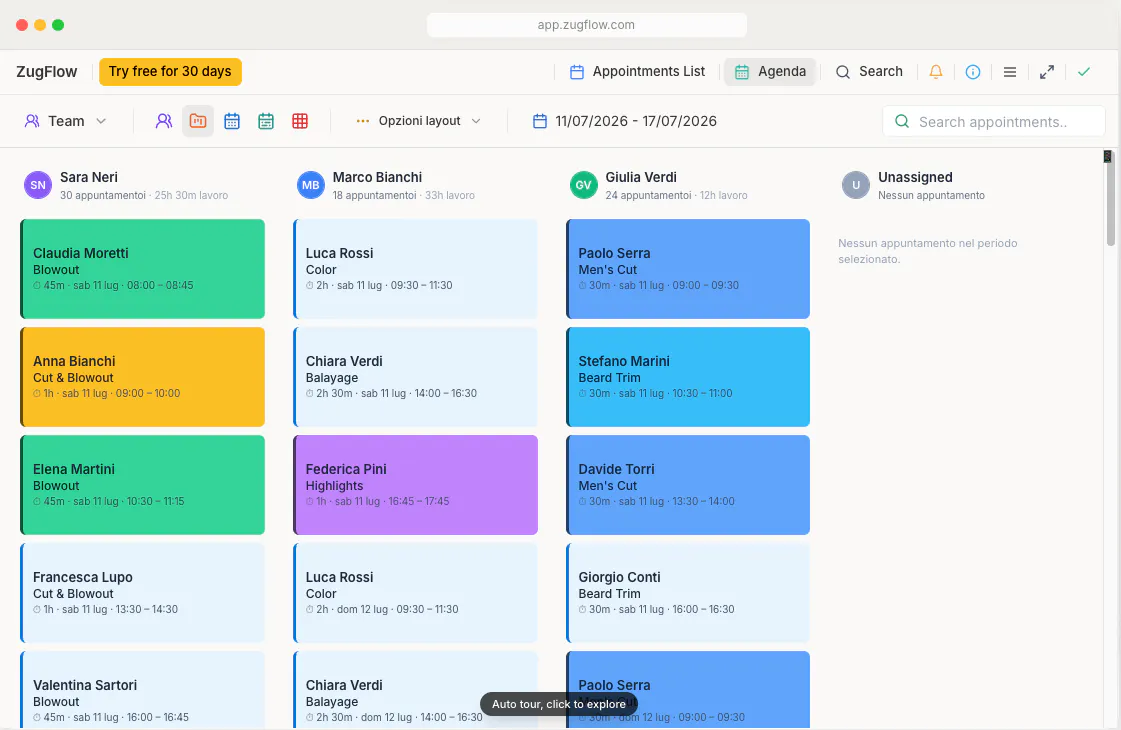The image size is (1121, 730).
Task: Click the search appointments magnifier icon
Action: (902, 122)
